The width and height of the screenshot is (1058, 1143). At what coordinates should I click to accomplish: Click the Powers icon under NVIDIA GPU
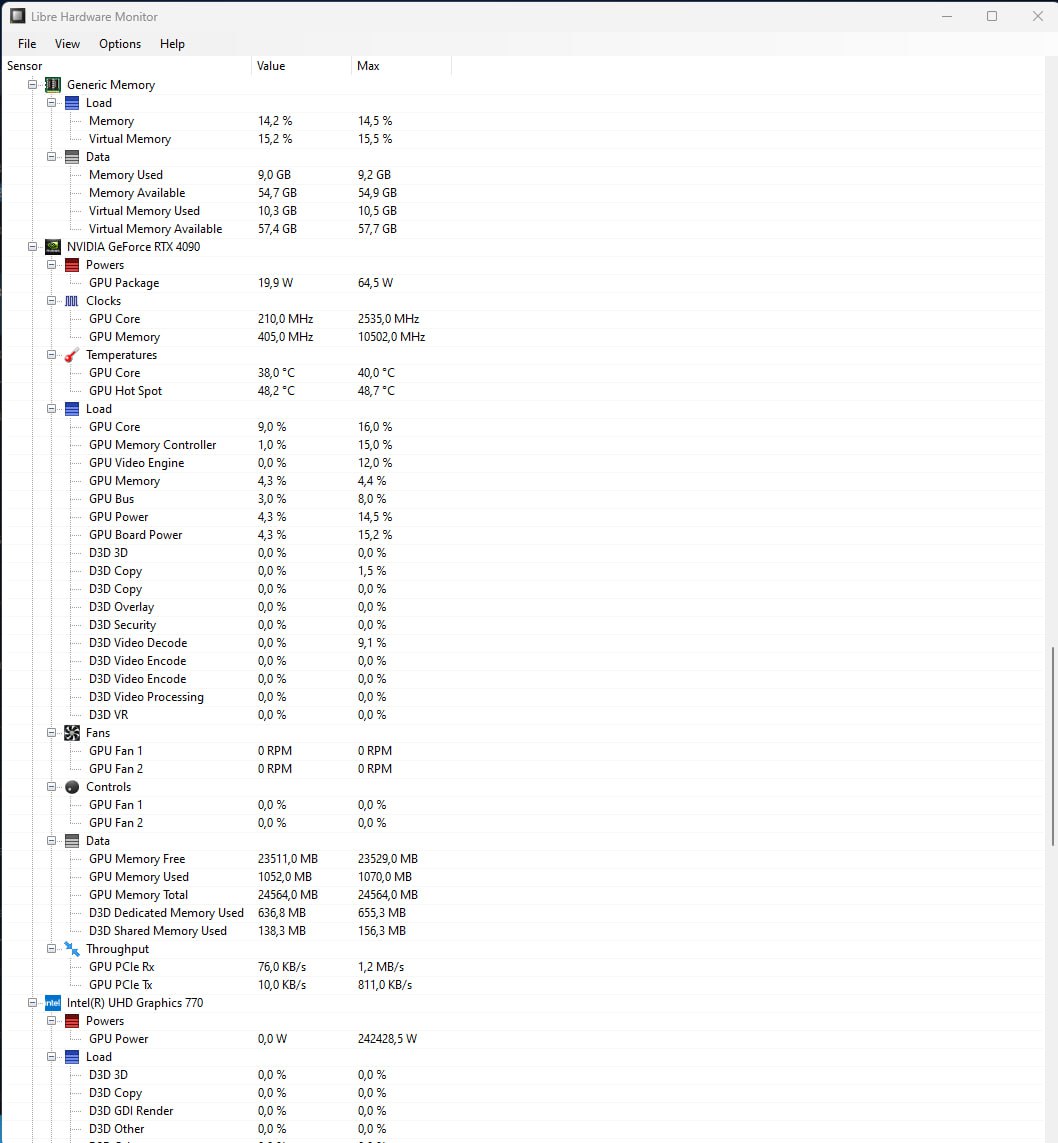coord(71,265)
